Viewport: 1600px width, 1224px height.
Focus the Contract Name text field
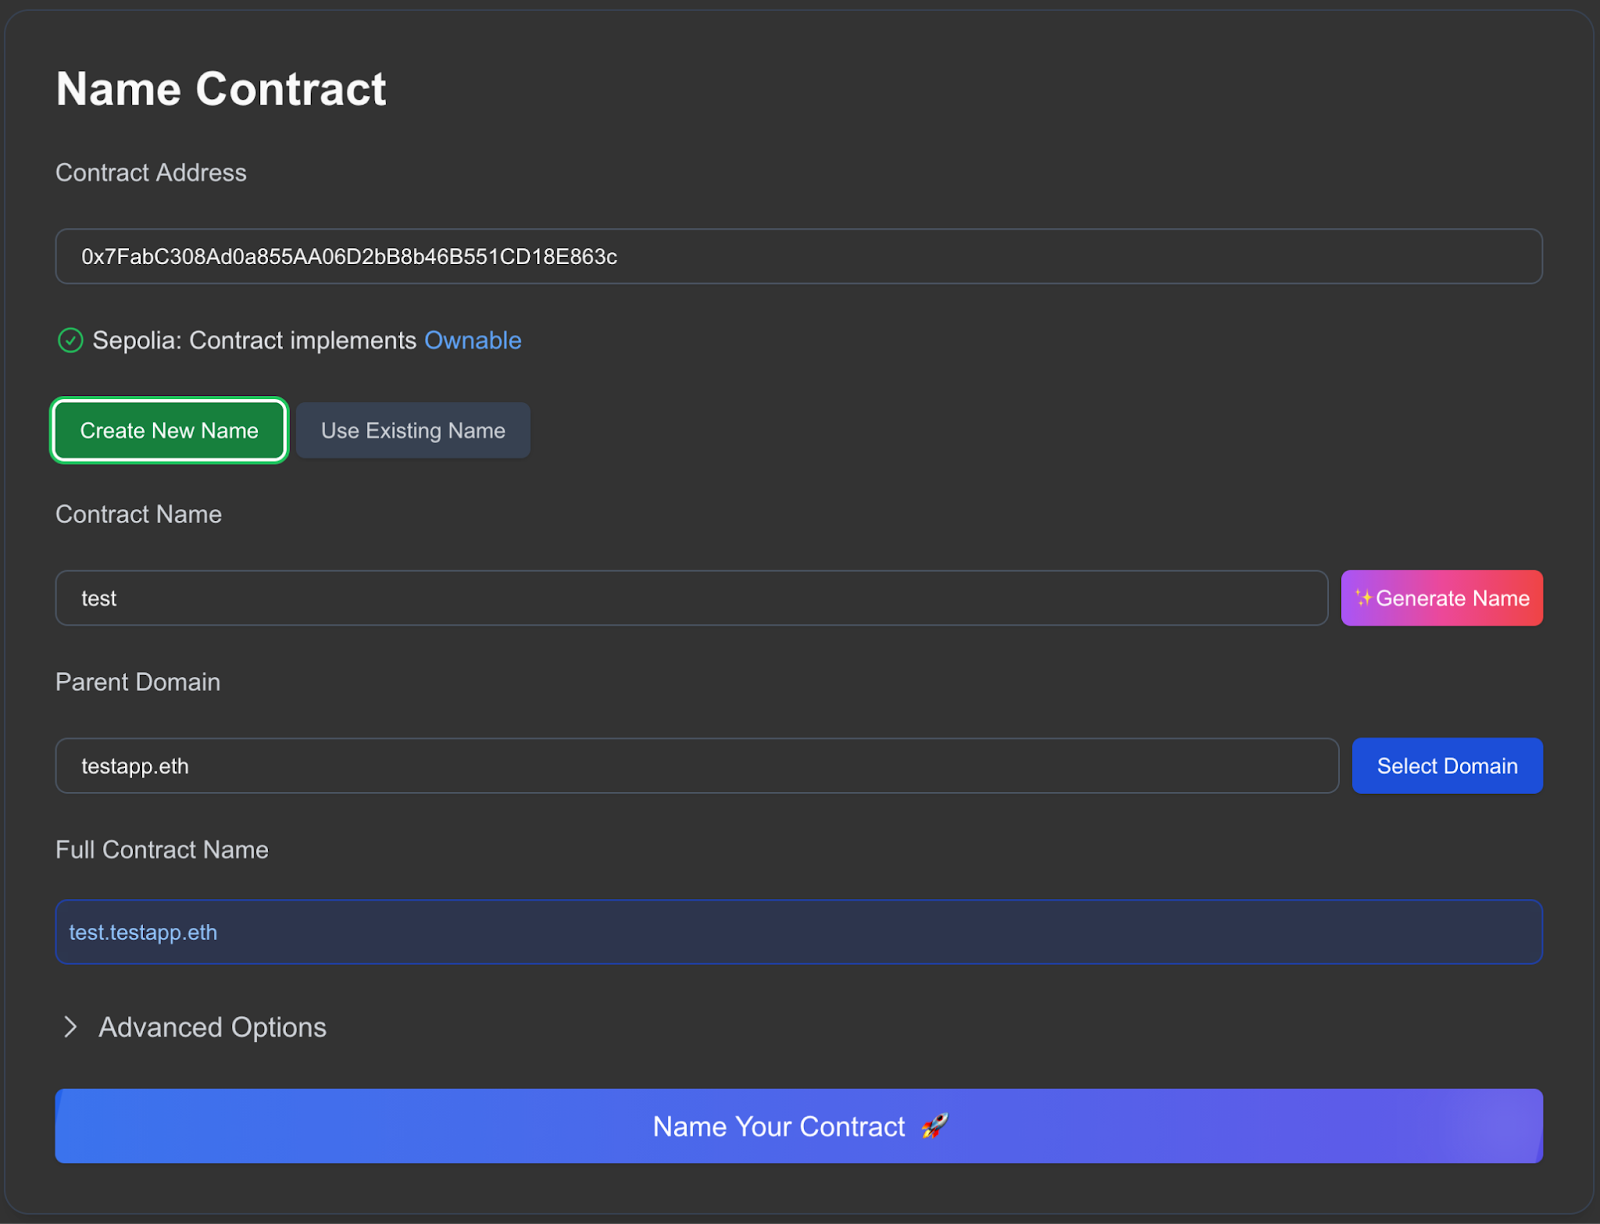click(x=692, y=598)
